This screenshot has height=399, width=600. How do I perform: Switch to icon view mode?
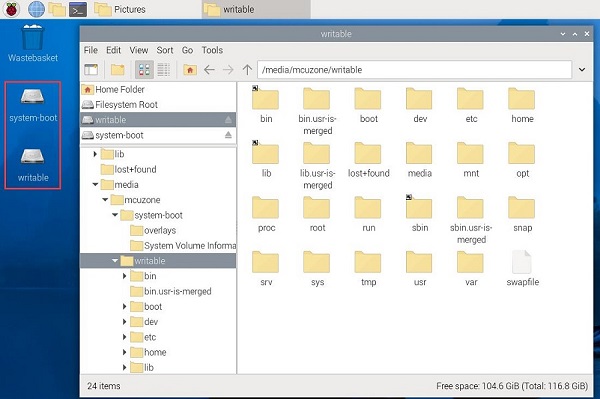click(144, 70)
